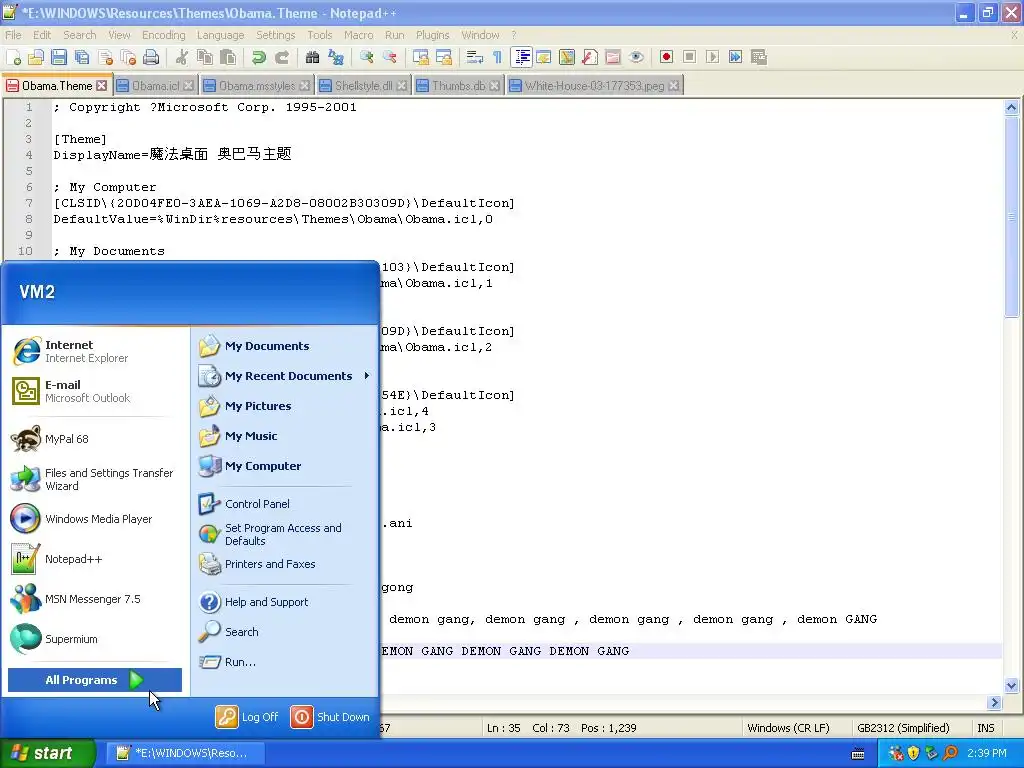This screenshot has width=1024, height=768.
Task: Switch to the Obama.mssstyles tab
Action: pos(256,86)
